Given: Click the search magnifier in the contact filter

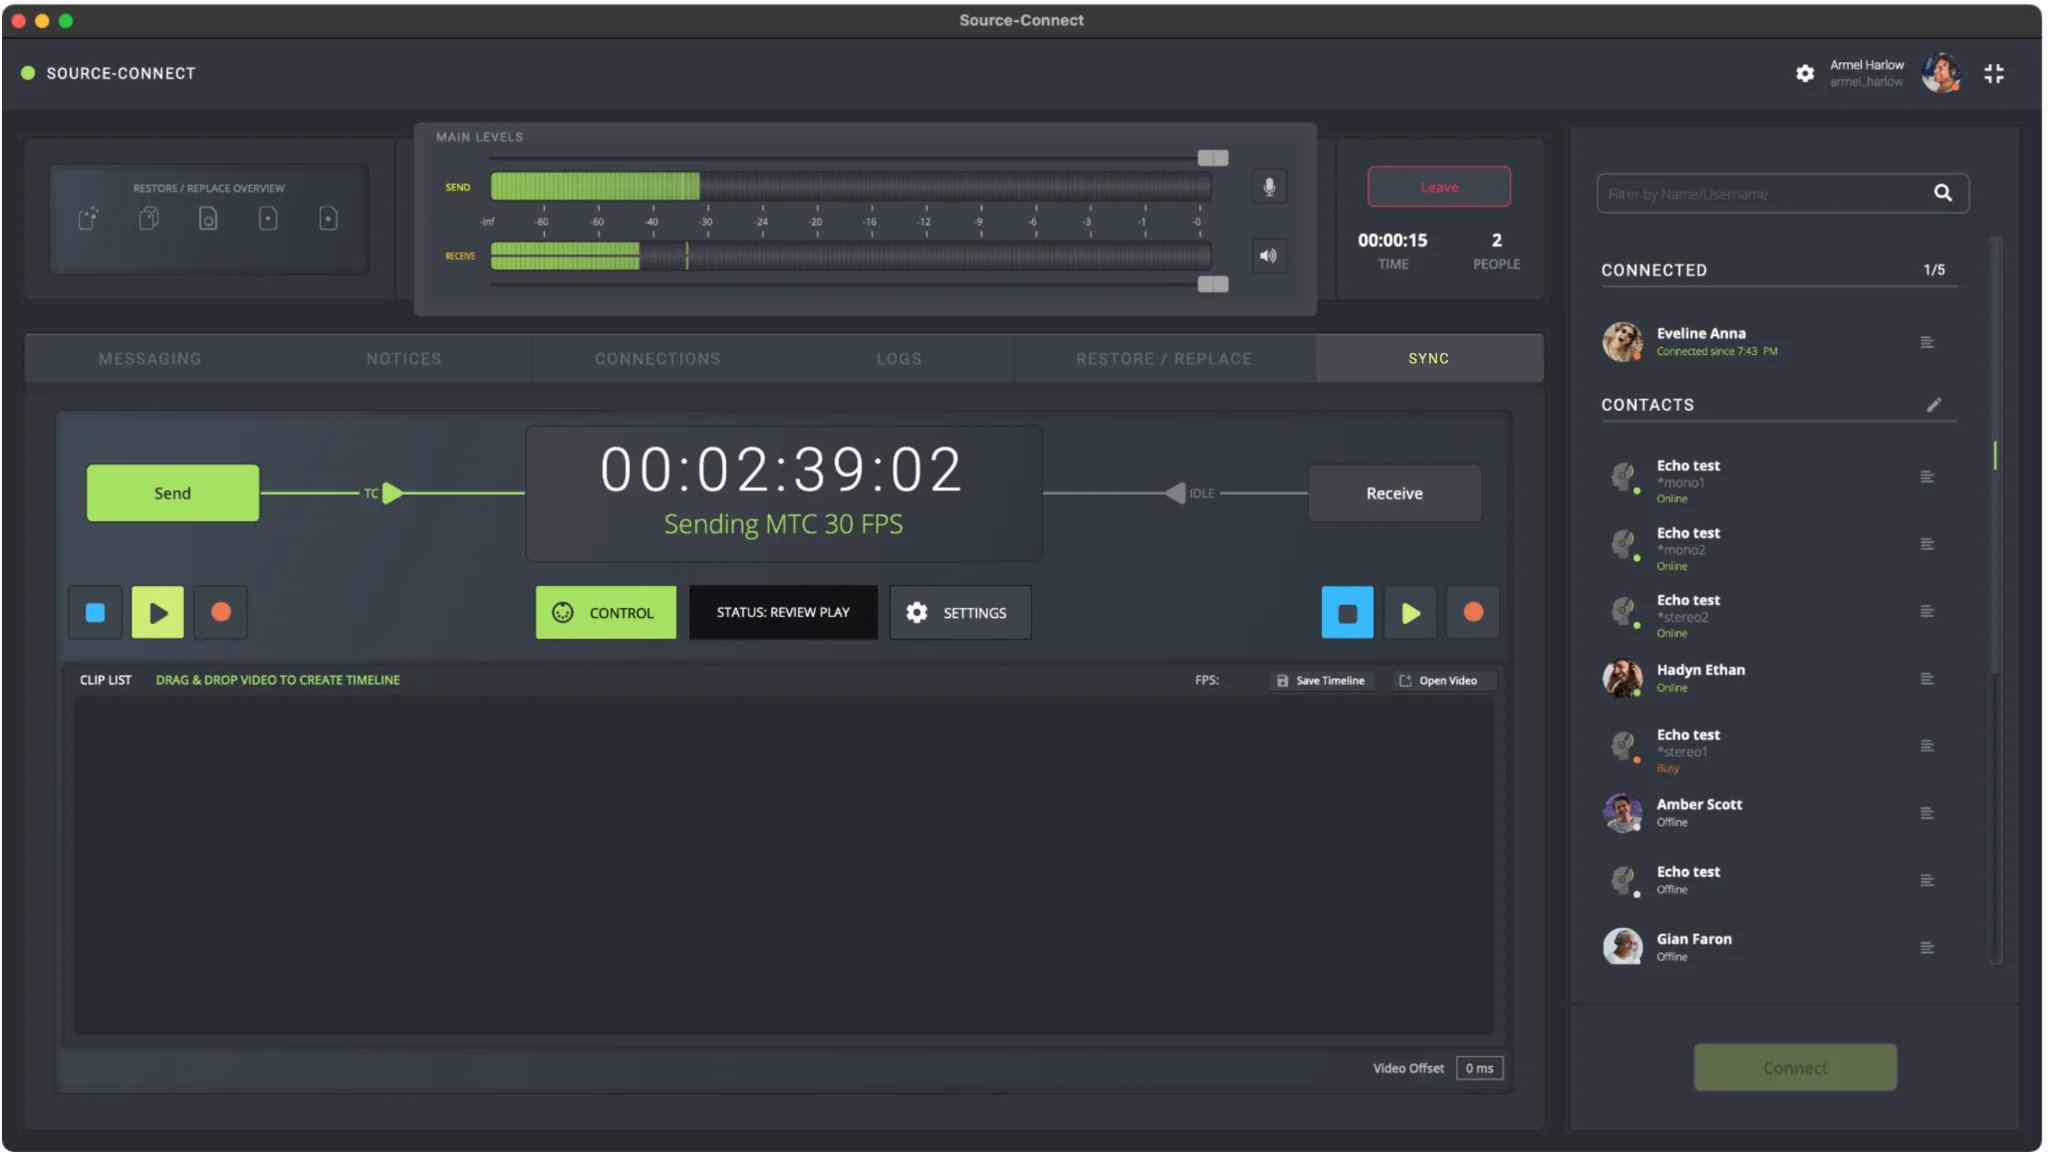Looking at the screenshot, I should click(x=1943, y=193).
